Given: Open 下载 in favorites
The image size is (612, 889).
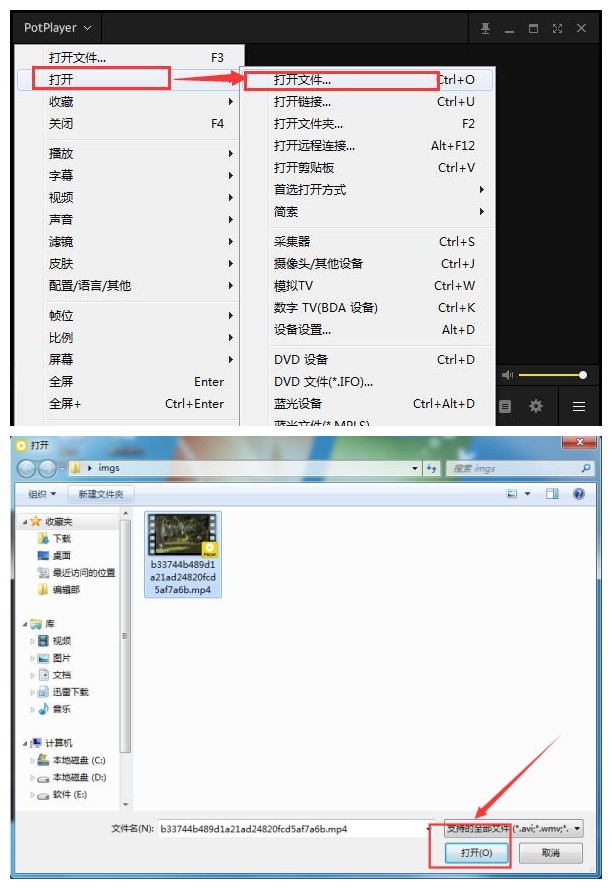Looking at the screenshot, I should pos(54,539).
